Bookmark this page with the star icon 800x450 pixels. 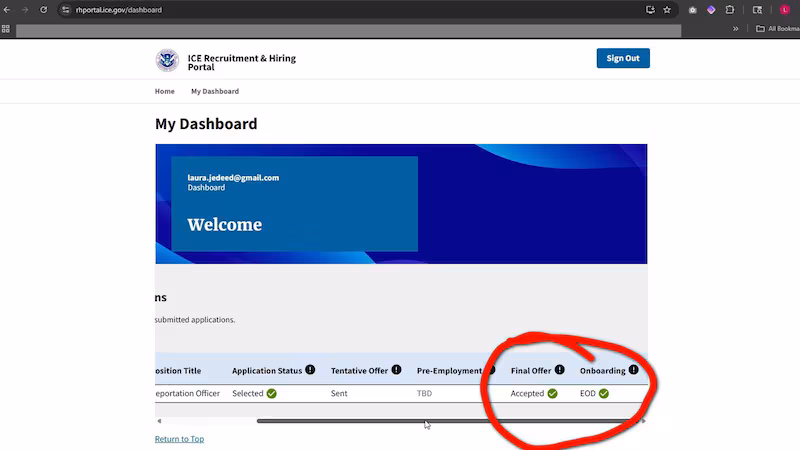tap(667, 10)
